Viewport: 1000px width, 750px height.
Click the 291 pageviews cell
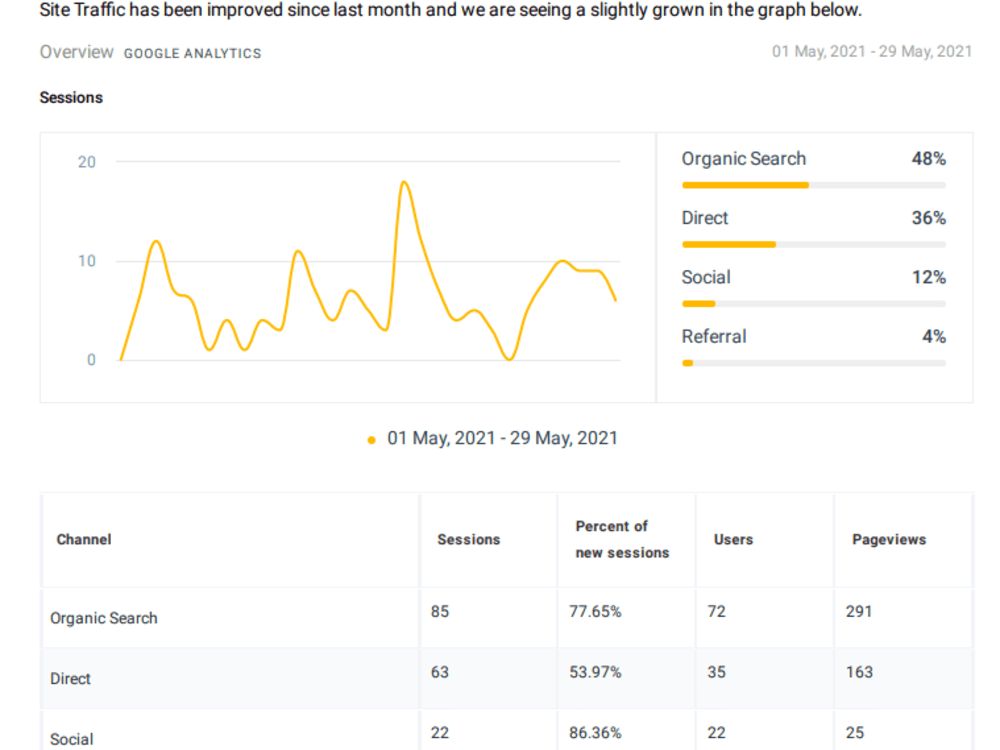[859, 612]
